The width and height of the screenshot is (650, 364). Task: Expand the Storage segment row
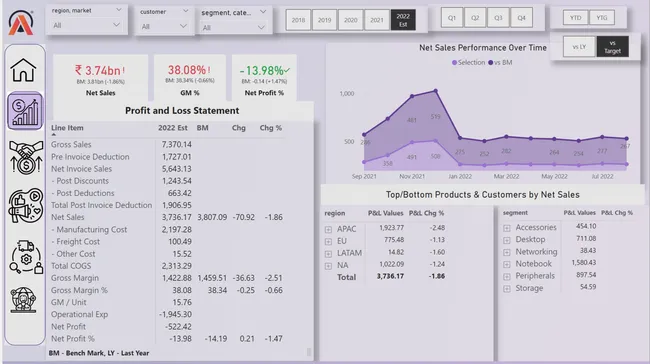tap(507, 289)
